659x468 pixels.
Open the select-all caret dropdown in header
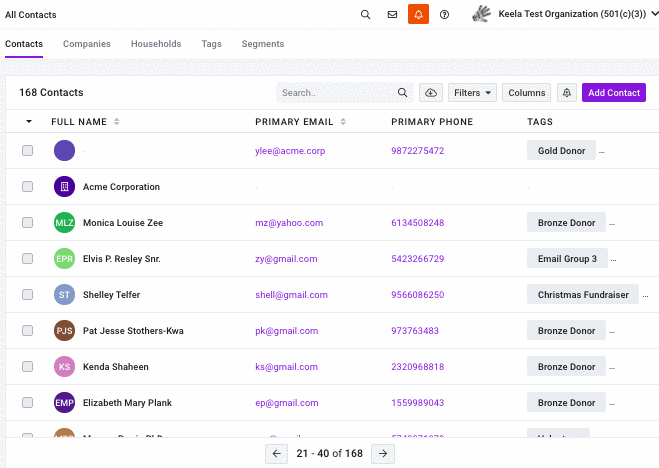tap(29, 121)
